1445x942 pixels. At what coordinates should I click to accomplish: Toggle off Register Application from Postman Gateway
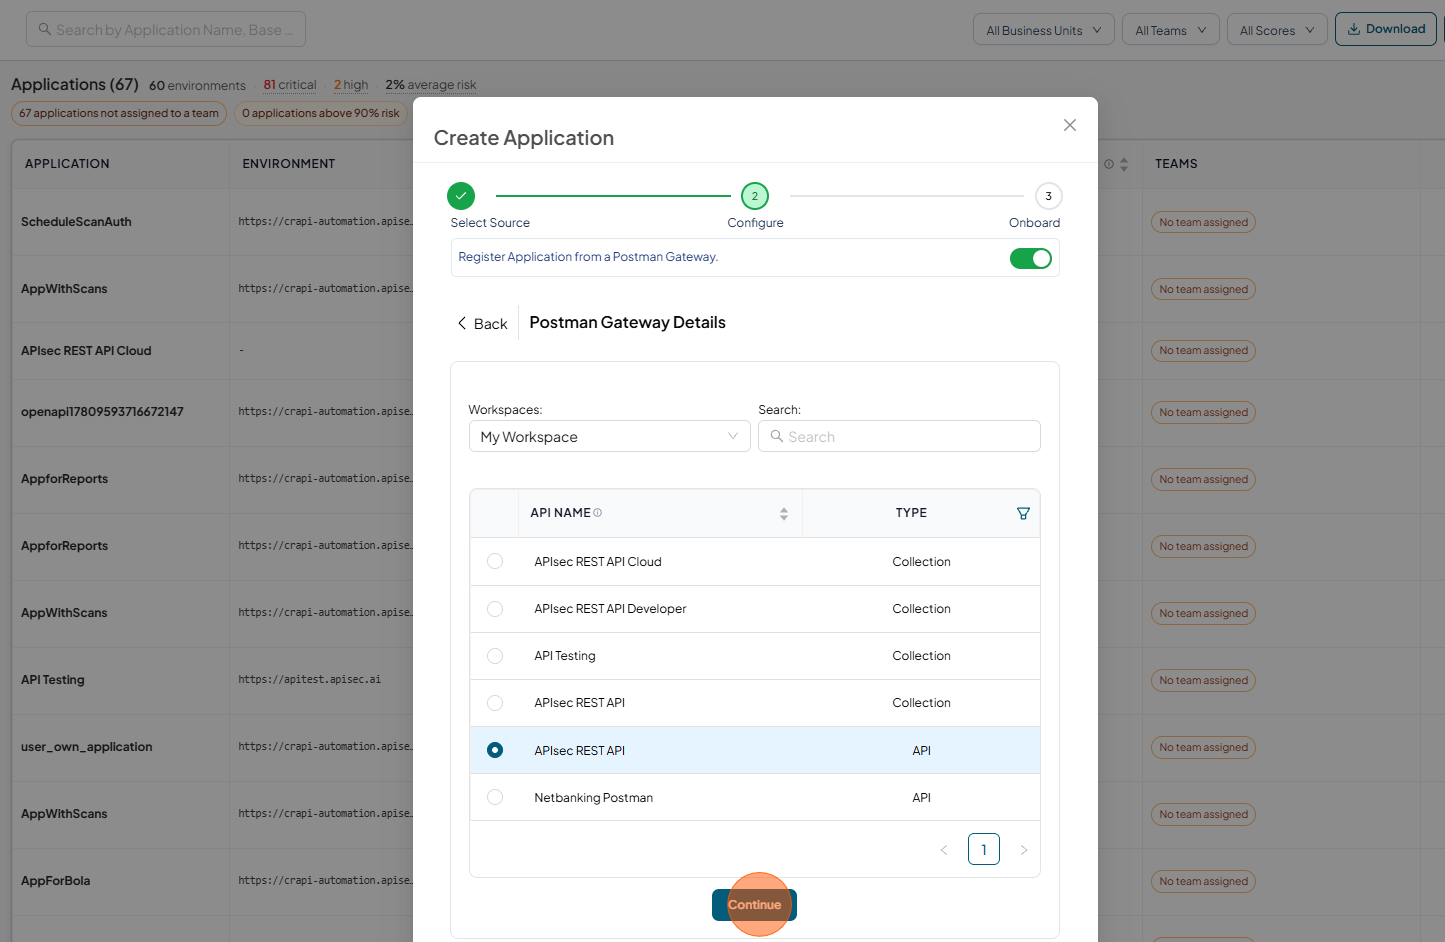(x=1031, y=259)
